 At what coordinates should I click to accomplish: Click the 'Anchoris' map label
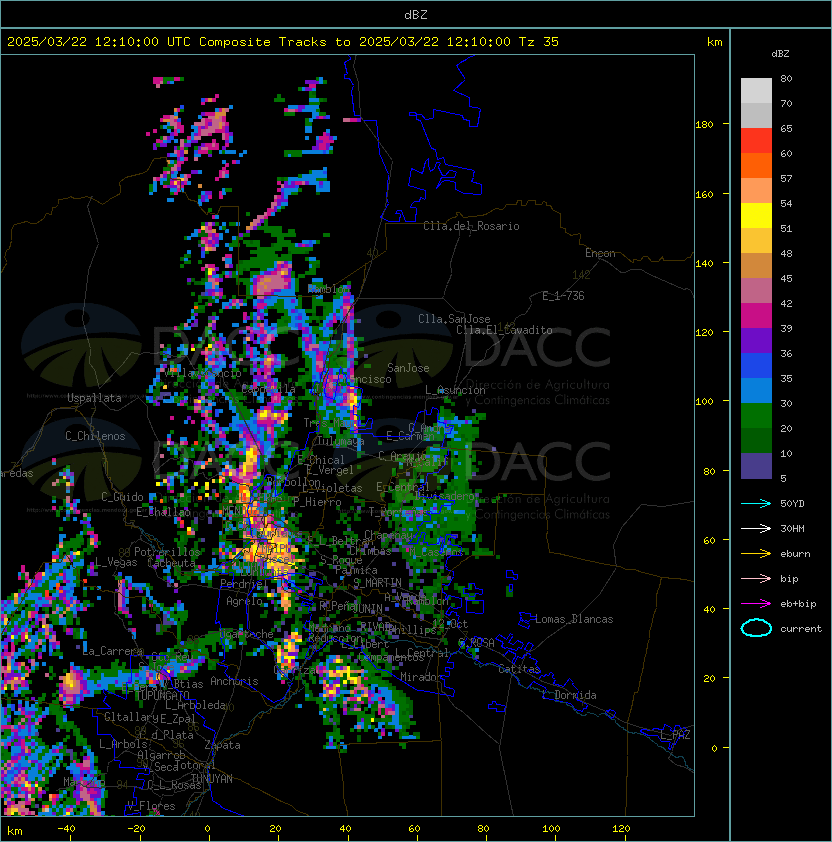pyautogui.click(x=234, y=681)
